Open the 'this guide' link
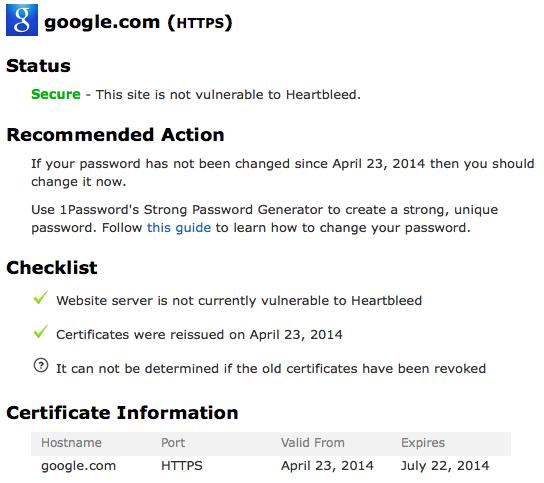This screenshot has width=544, height=483. pyautogui.click(x=179, y=228)
